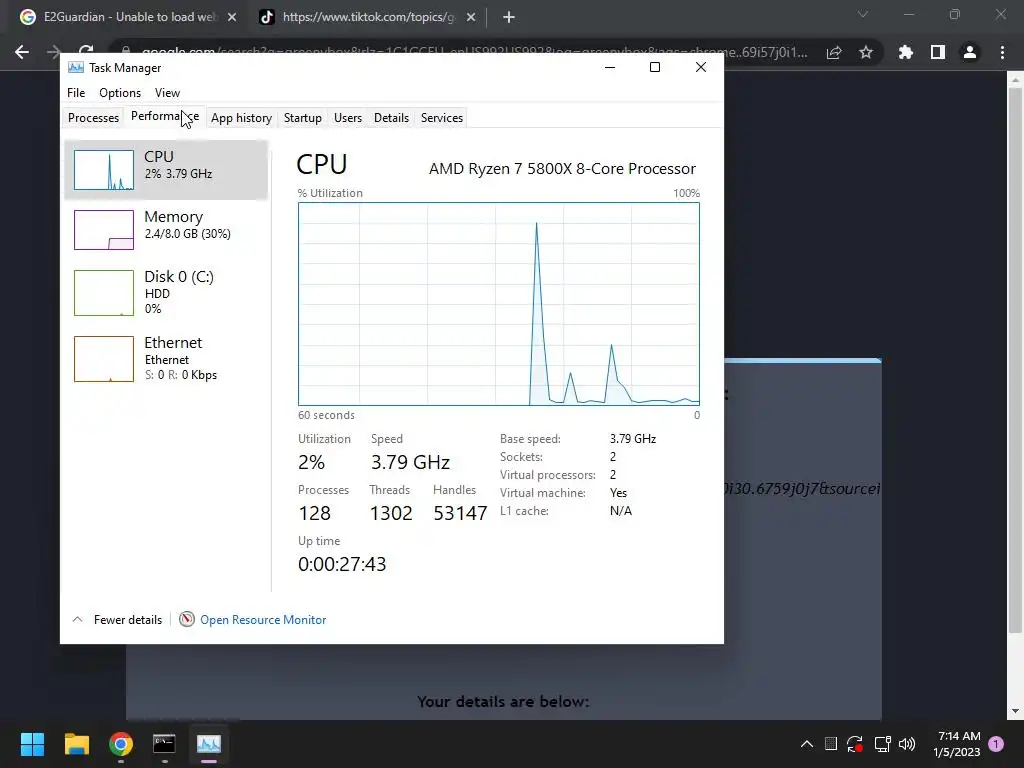Click the Chrome taskbar icon
This screenshot has width=1024, height=768.
[x=121, y=744]
